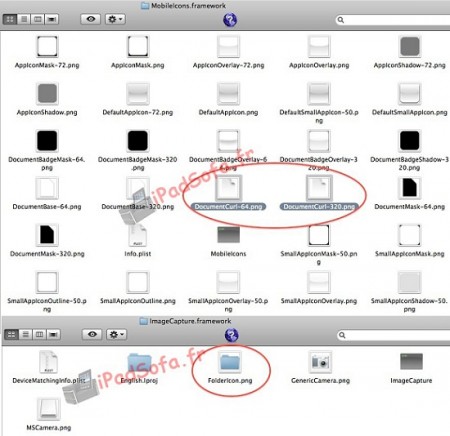
Task: Select the MSCamera.png file icon
Action: pyautogui.click(x=49, y=409)
